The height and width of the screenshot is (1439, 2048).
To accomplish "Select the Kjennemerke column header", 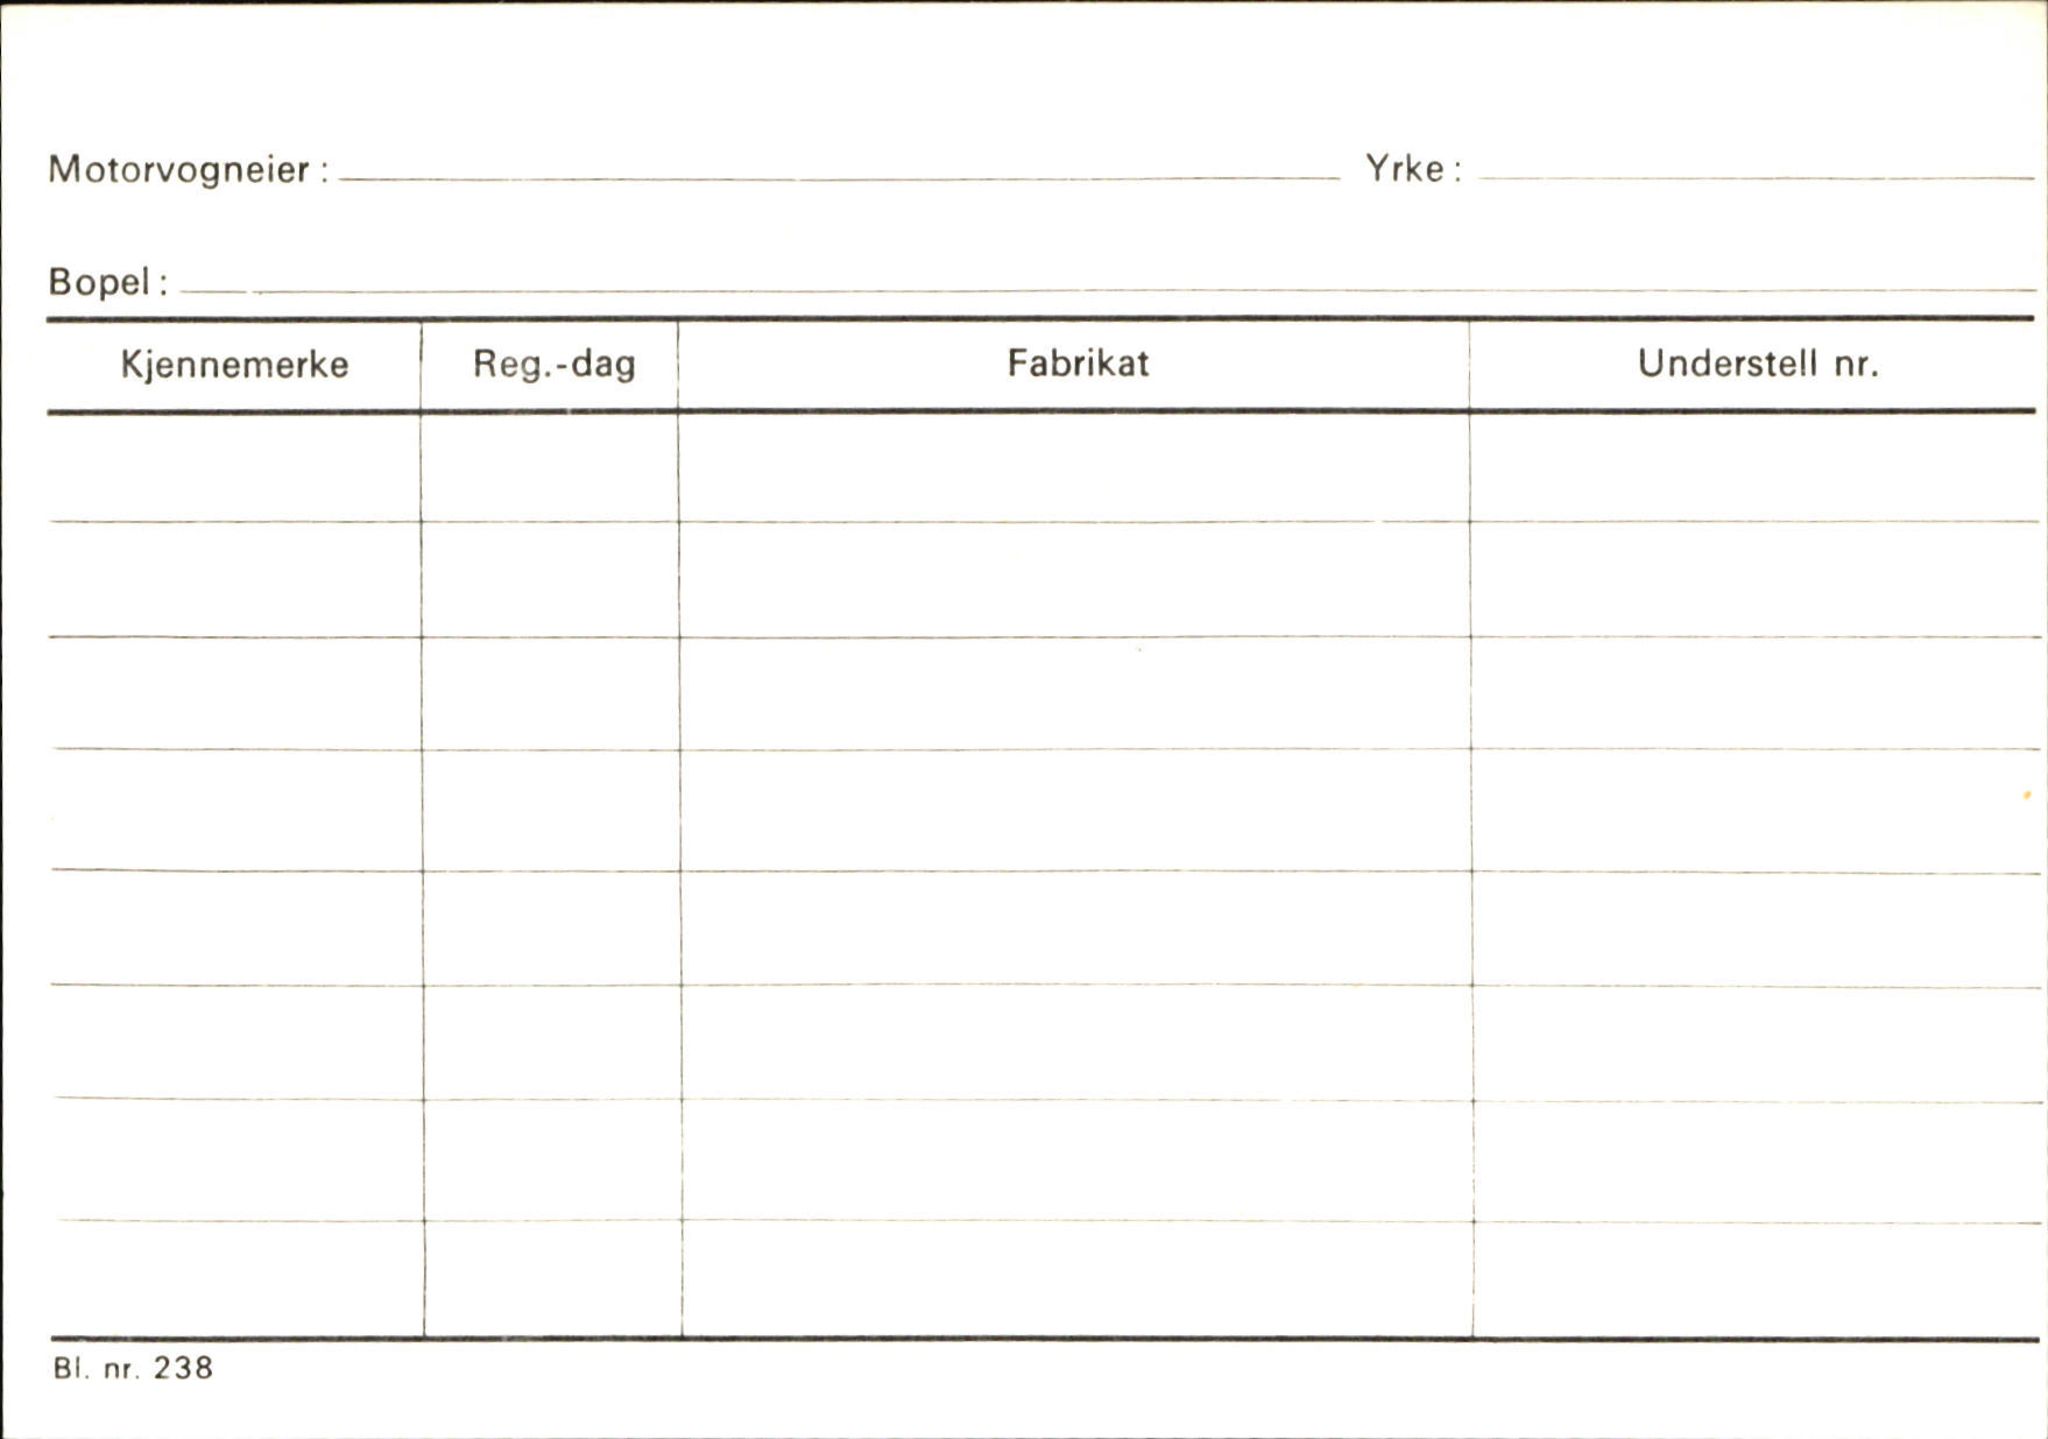I will pos(234,365).
